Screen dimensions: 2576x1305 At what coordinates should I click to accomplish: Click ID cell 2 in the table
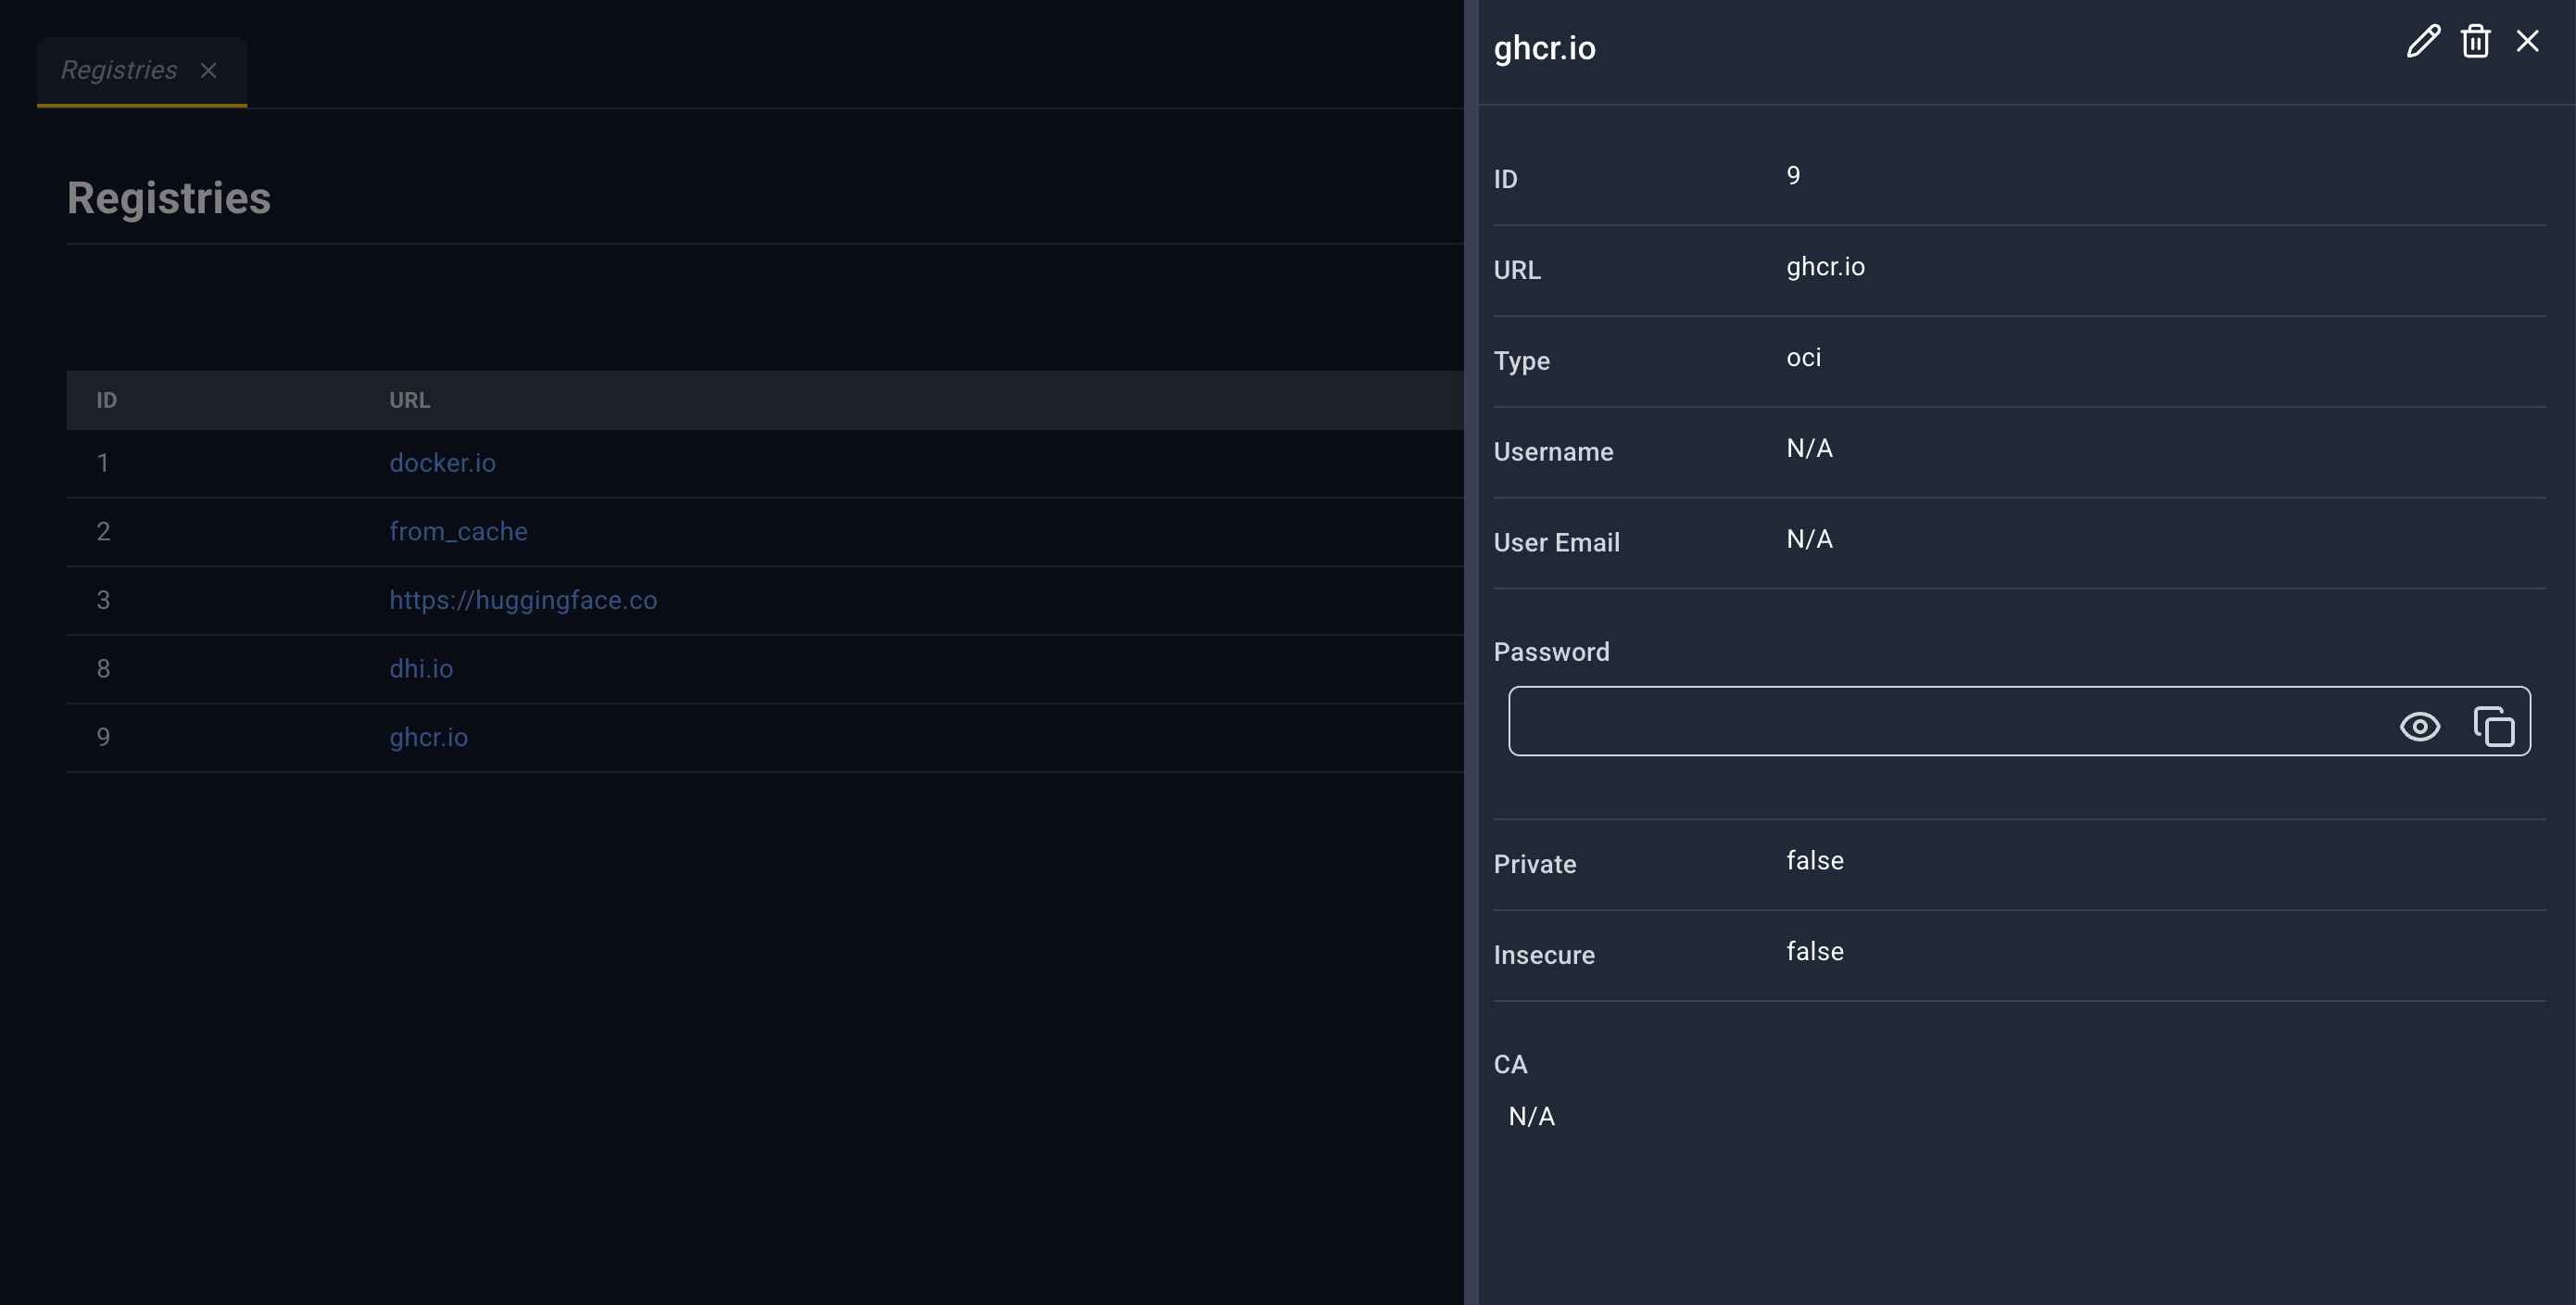tap(103, 532)
